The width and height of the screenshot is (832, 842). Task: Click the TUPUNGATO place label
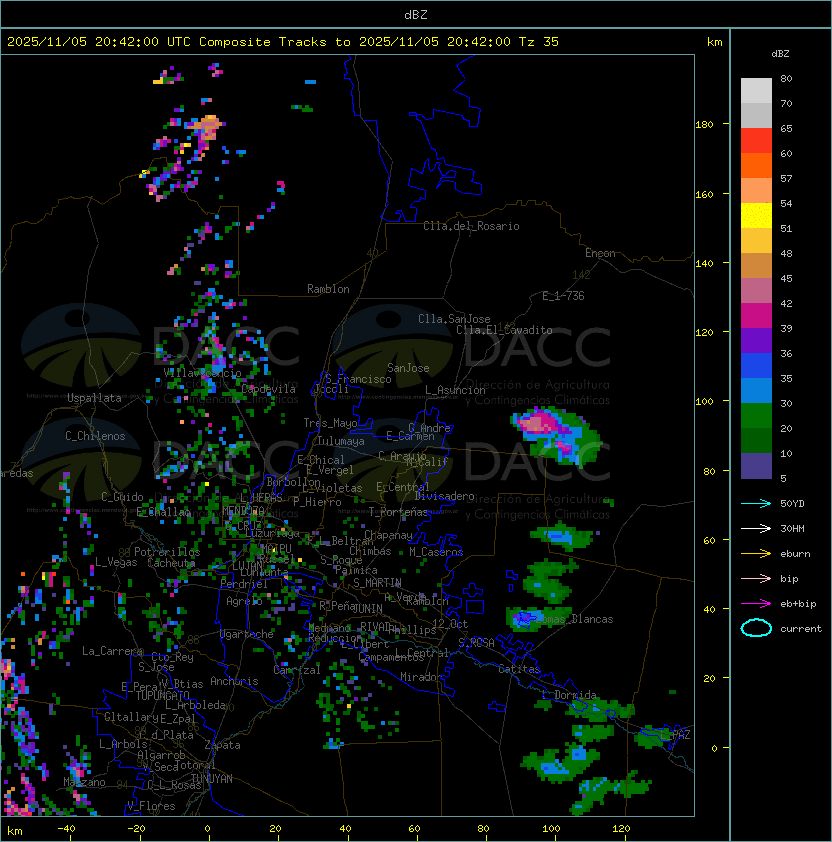[162, 695]
